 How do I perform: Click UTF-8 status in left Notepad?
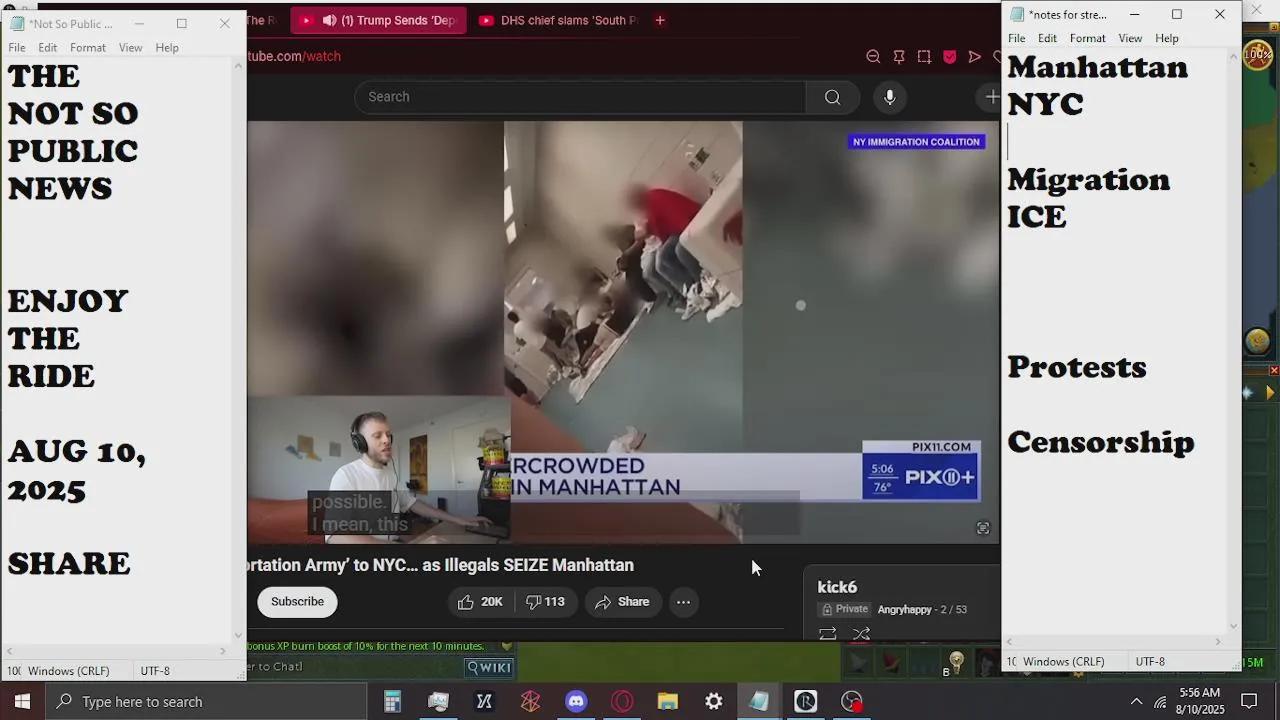coord(155,671)
